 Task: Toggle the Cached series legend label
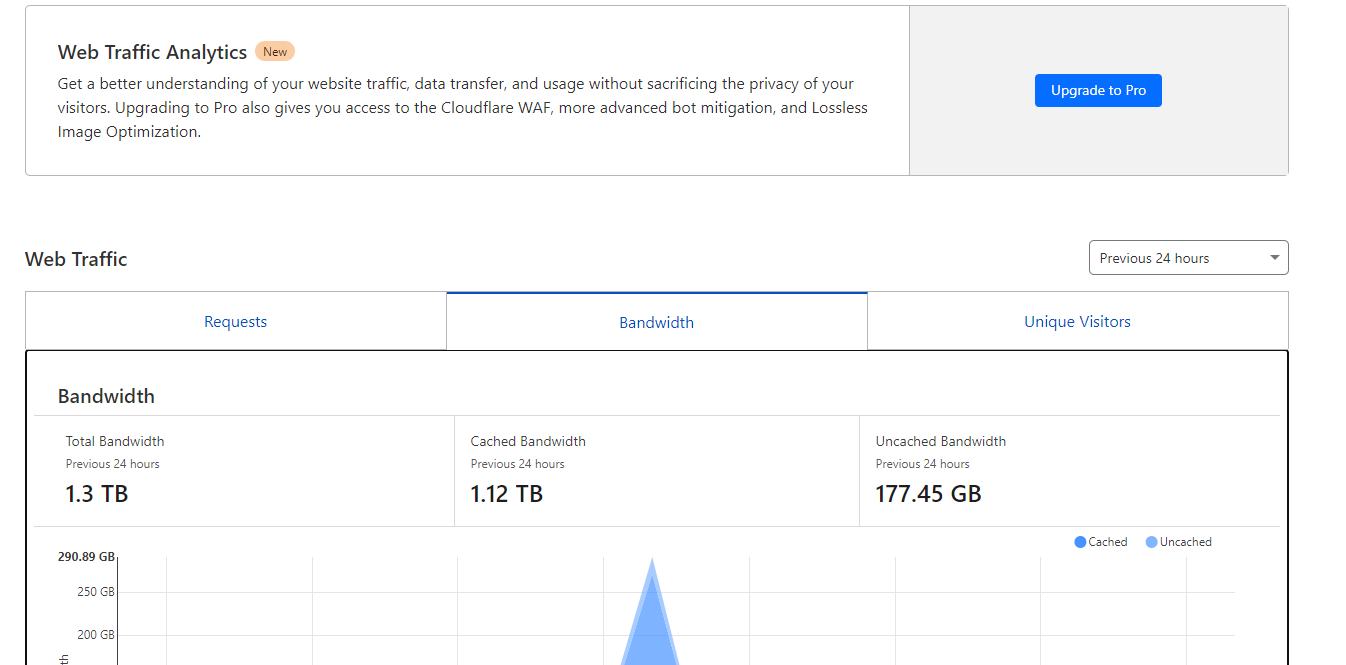[1108, 542]
